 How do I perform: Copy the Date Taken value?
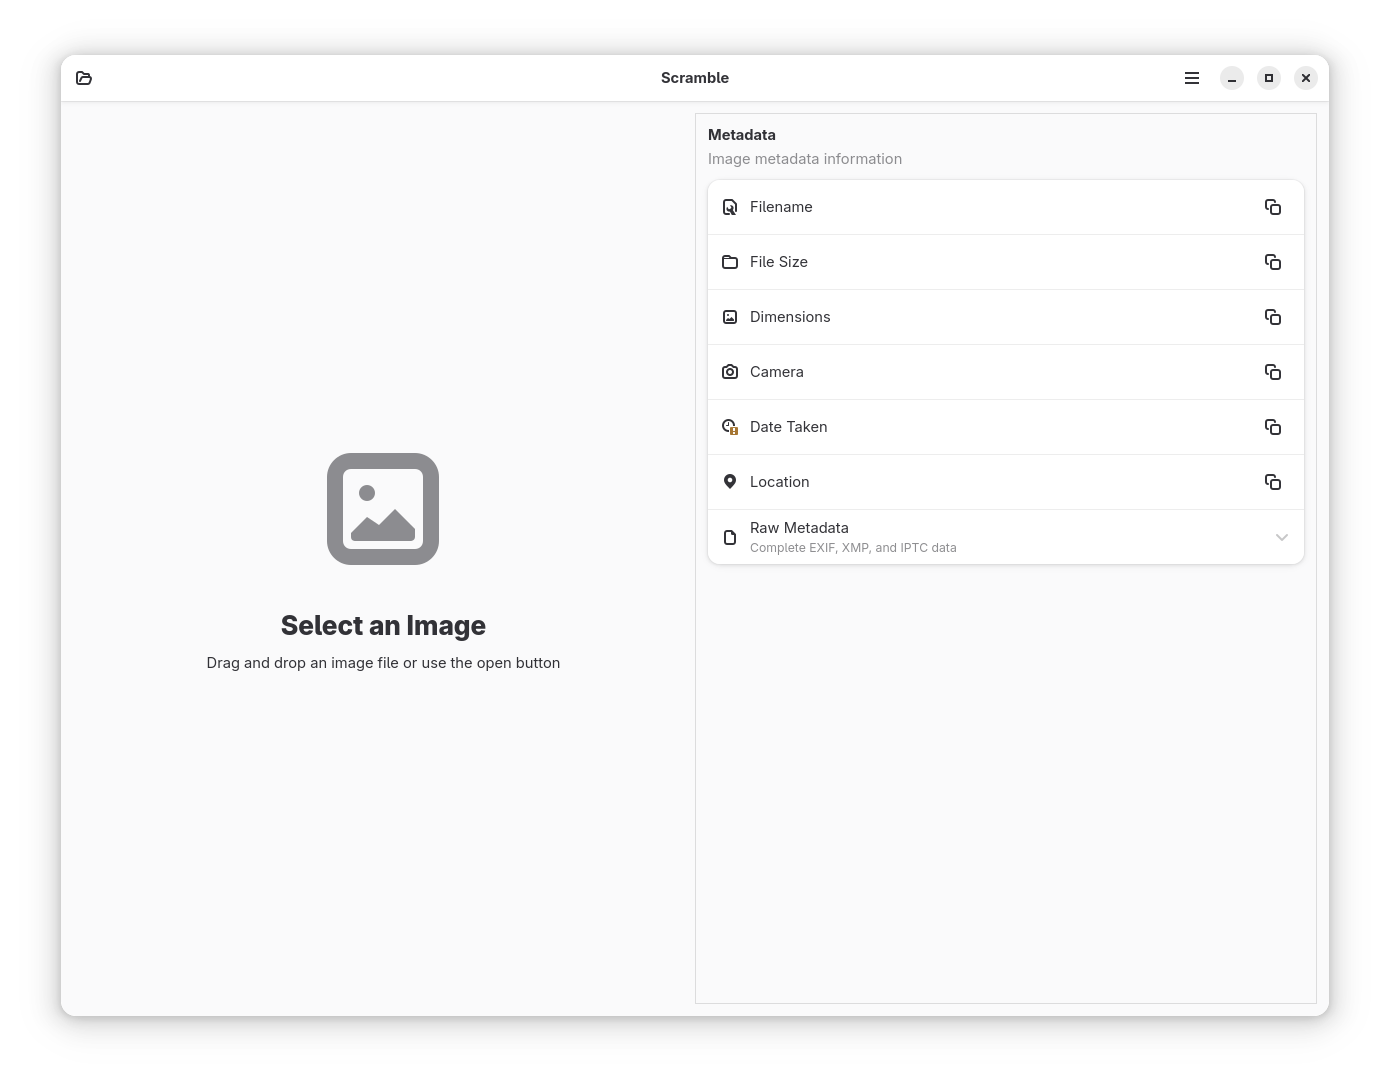(x=1273, y=427)
